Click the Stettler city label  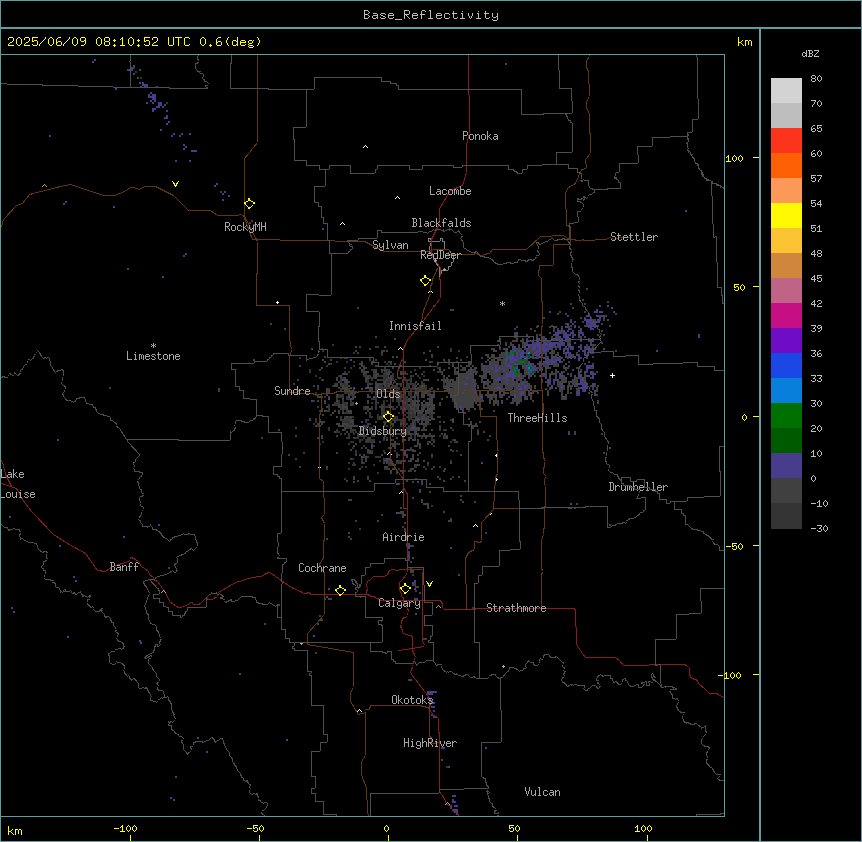[634, 237]
